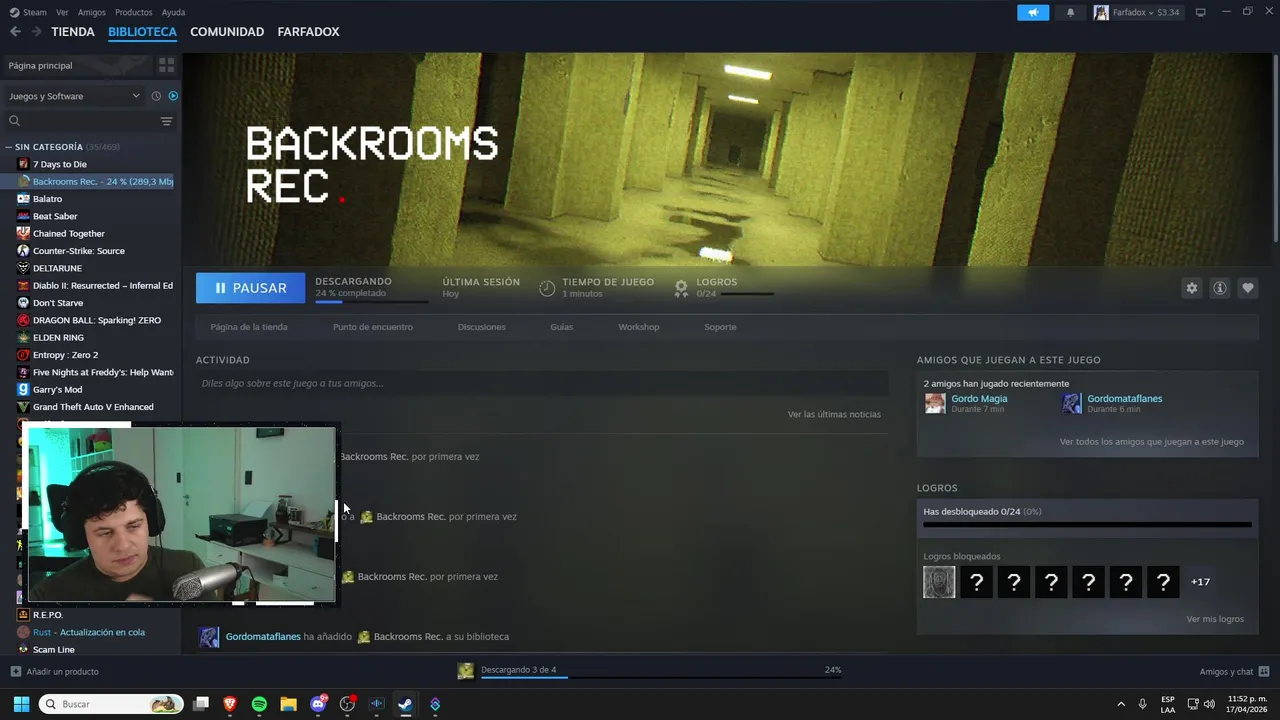Open Página de la tienda link

click(x=249, y=327)
